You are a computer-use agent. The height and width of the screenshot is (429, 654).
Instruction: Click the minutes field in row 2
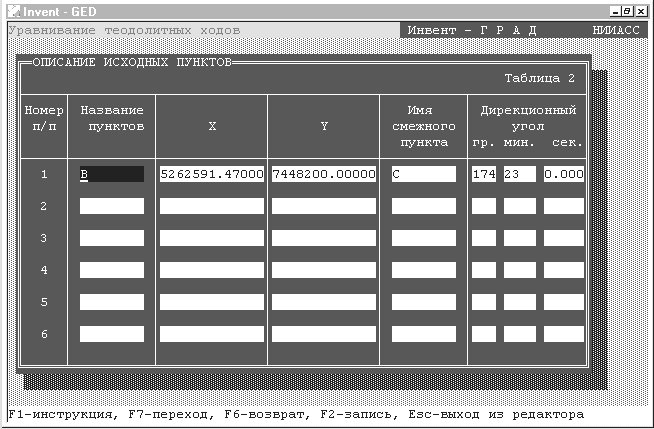click(520, 206)
